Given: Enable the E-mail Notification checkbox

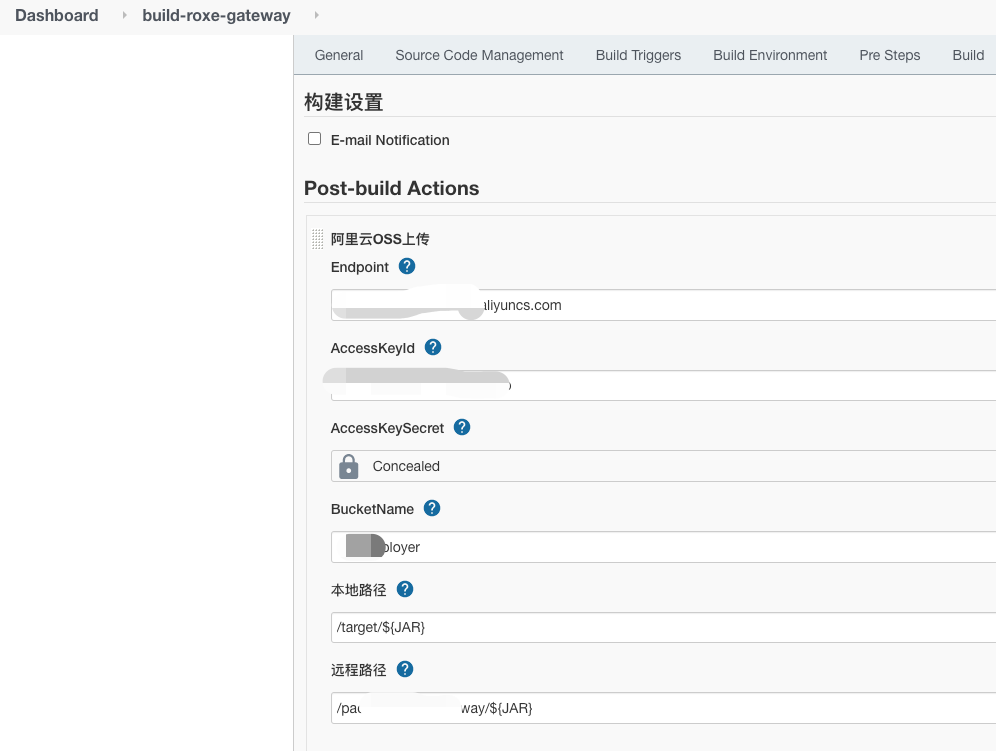Looking at the screenshot, I should [315, 139].
